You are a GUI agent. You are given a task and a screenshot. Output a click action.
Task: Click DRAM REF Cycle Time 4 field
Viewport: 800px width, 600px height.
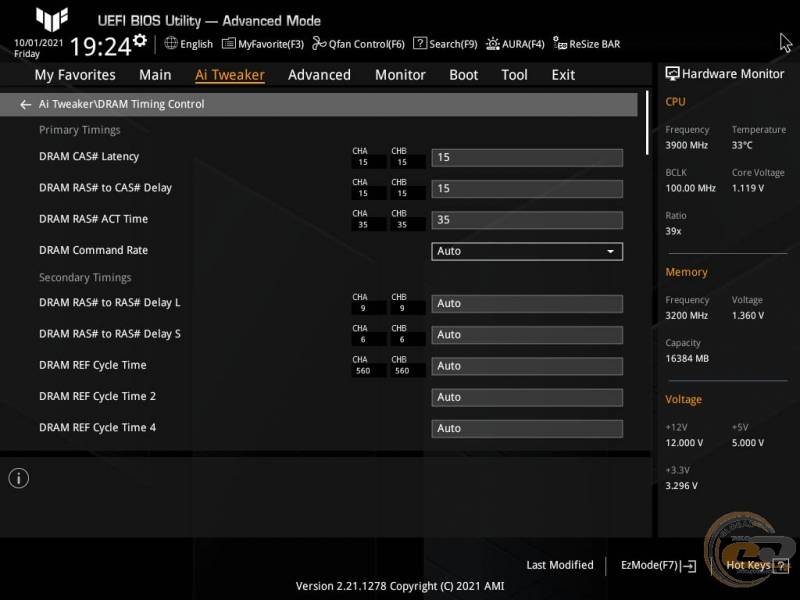point(527,429)
